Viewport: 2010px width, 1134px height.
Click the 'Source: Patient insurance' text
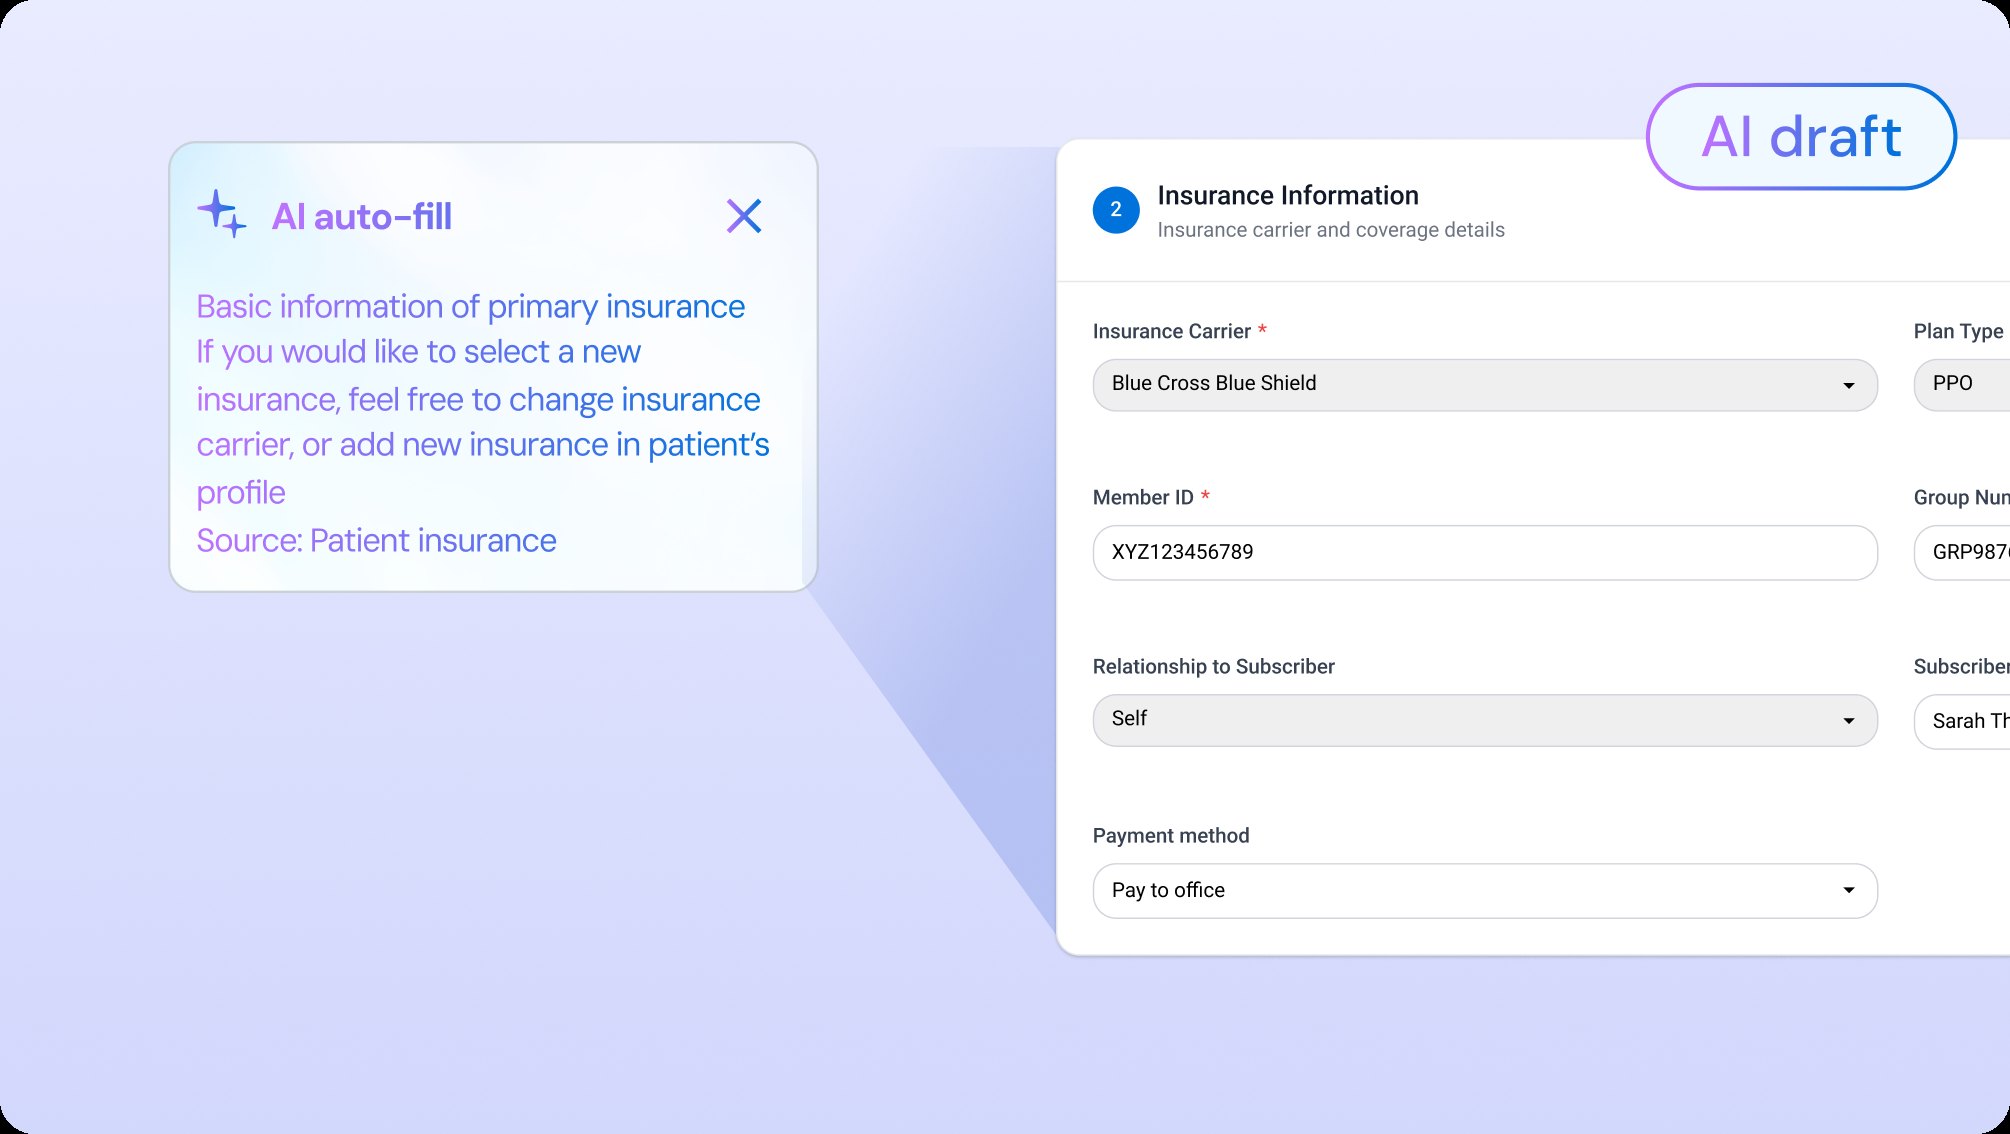(x=376, y=540)
